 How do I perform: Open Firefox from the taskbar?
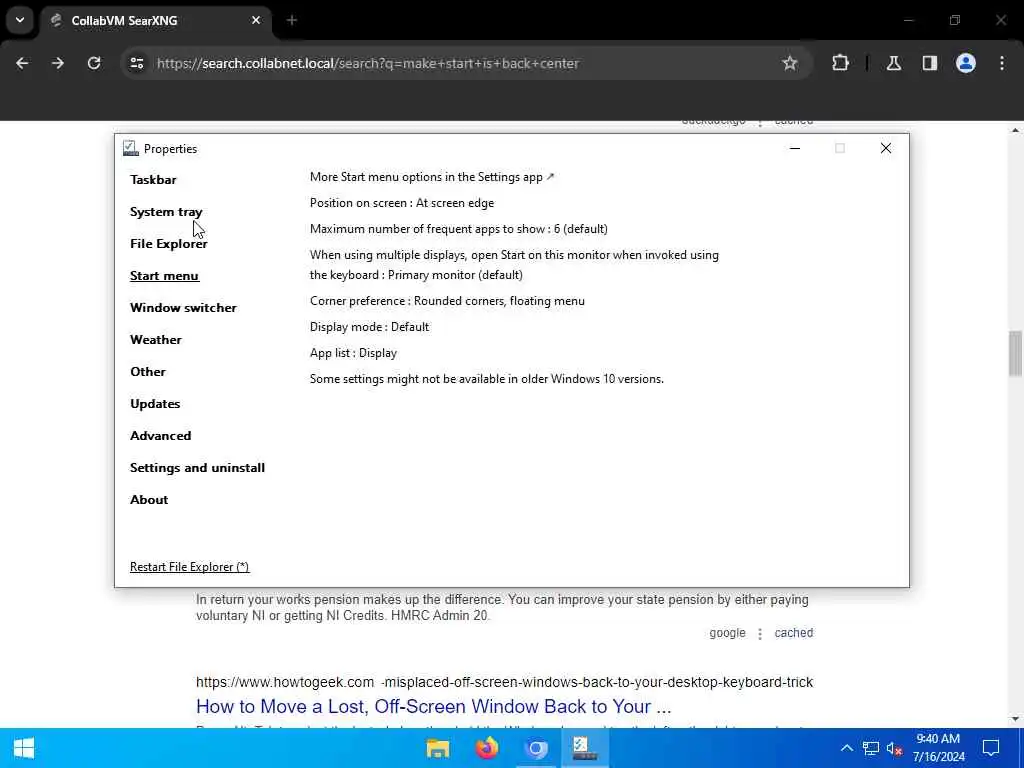pyautogui.click(x=487, y=748)
